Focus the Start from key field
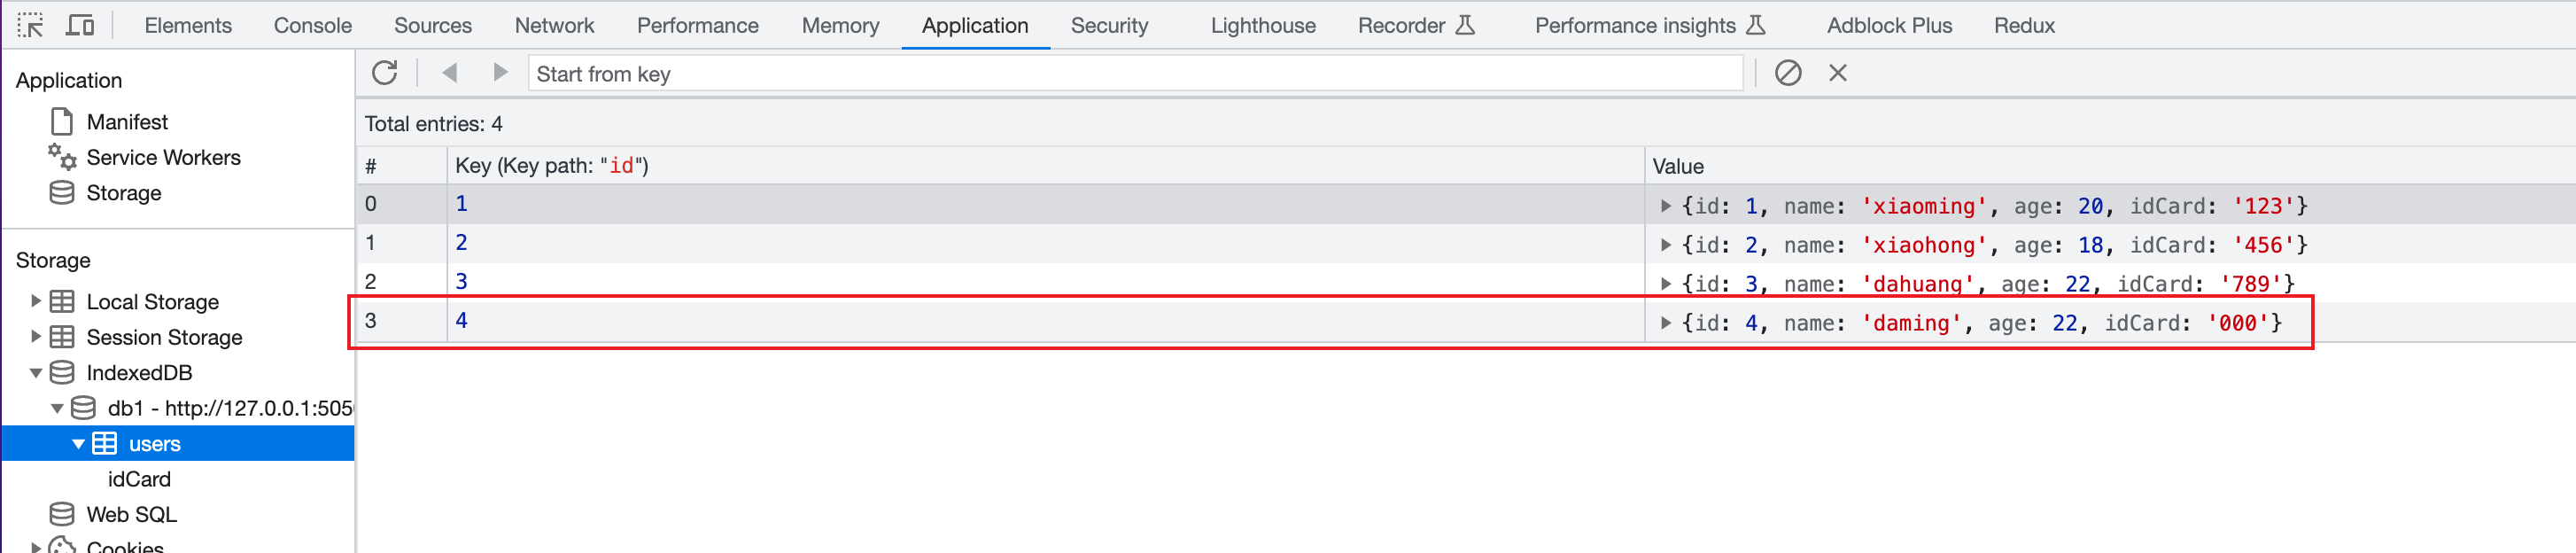 pyautogui.click(x=1135, y=74)
